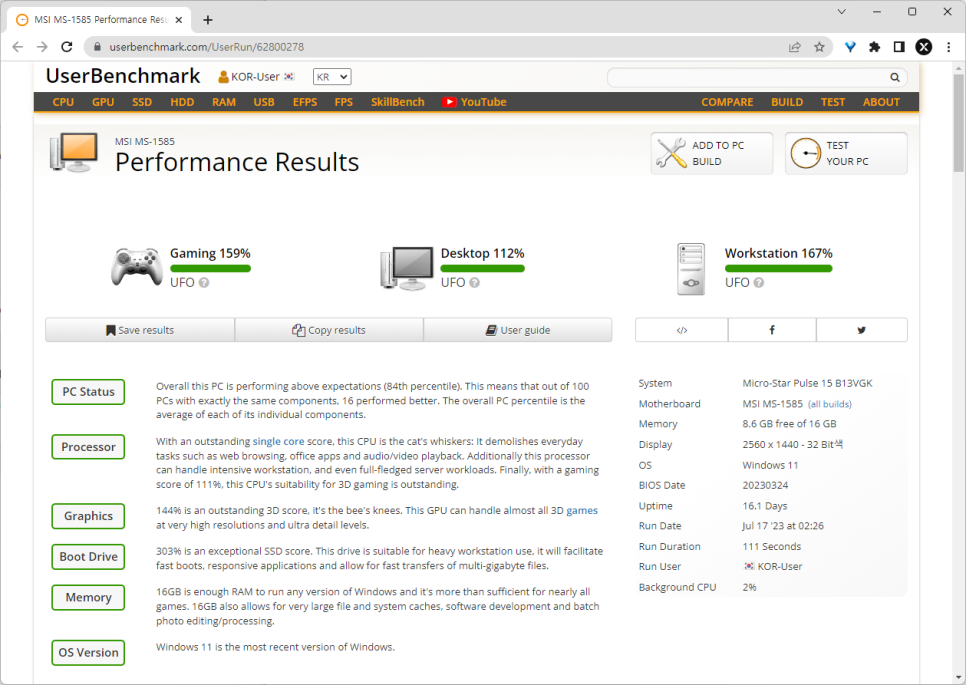Open the USB menu item

click(x=264, y=102)
